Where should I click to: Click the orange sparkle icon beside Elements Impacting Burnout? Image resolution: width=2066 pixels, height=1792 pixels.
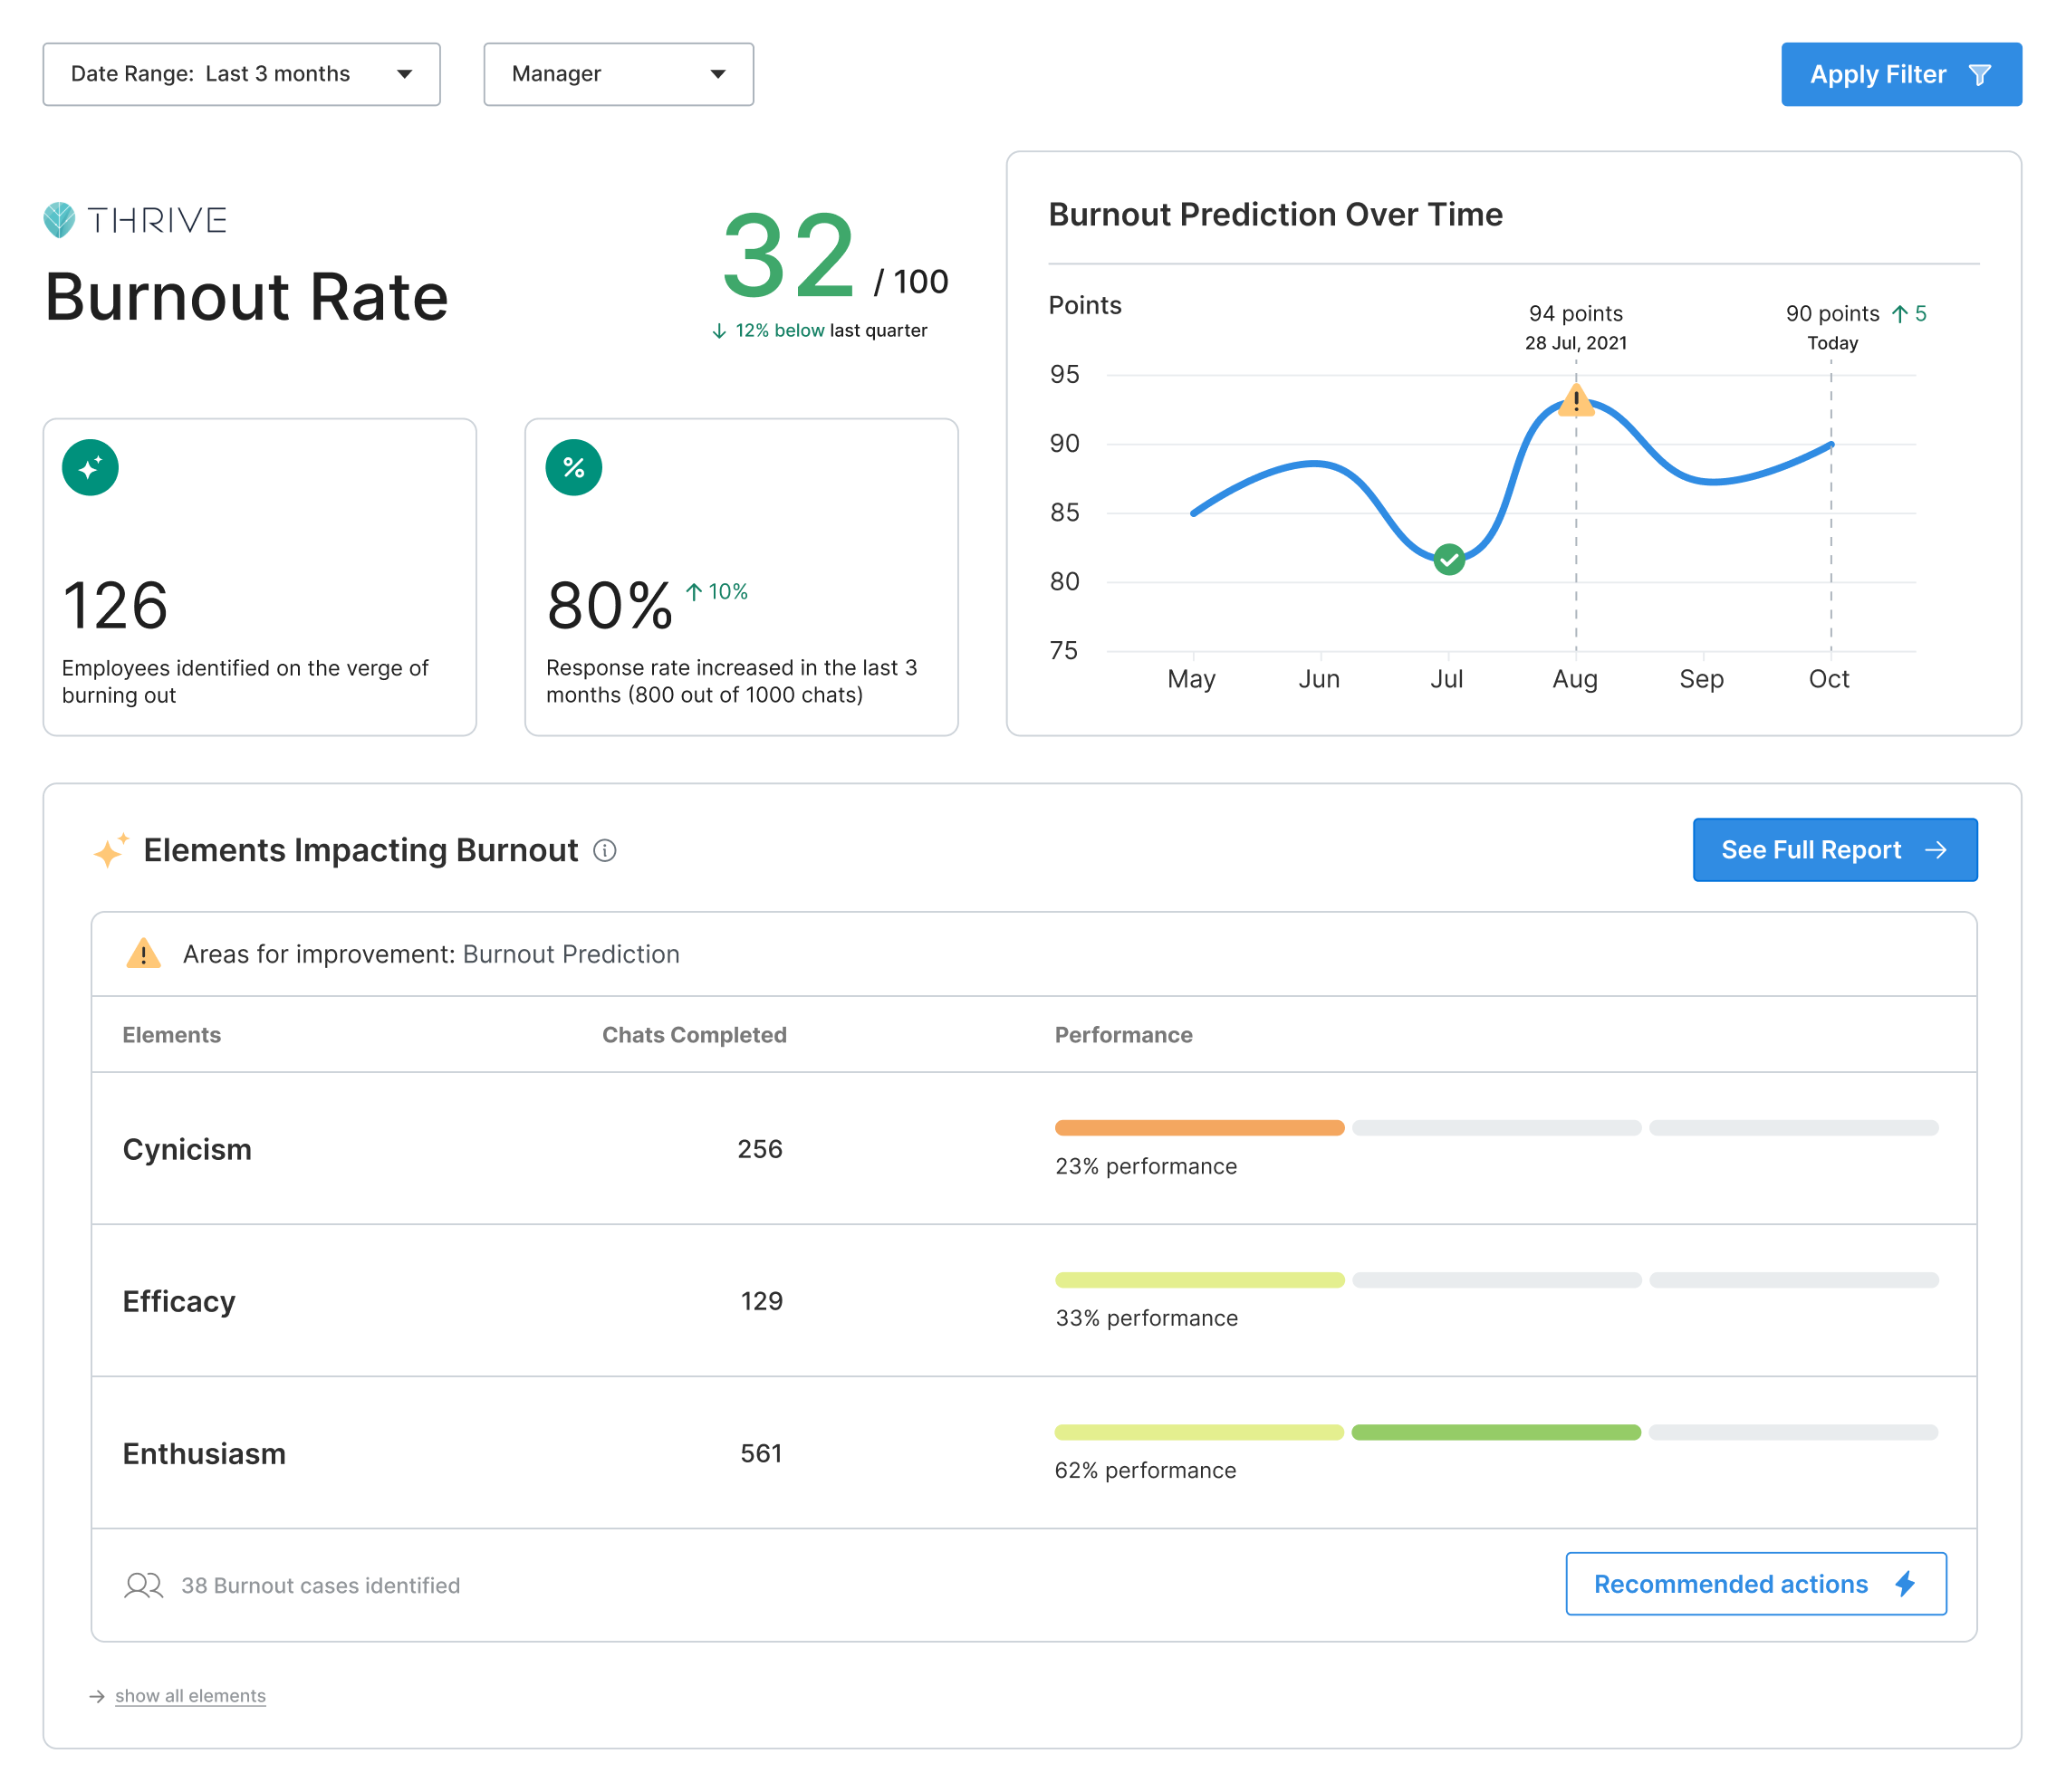[110, 850]
